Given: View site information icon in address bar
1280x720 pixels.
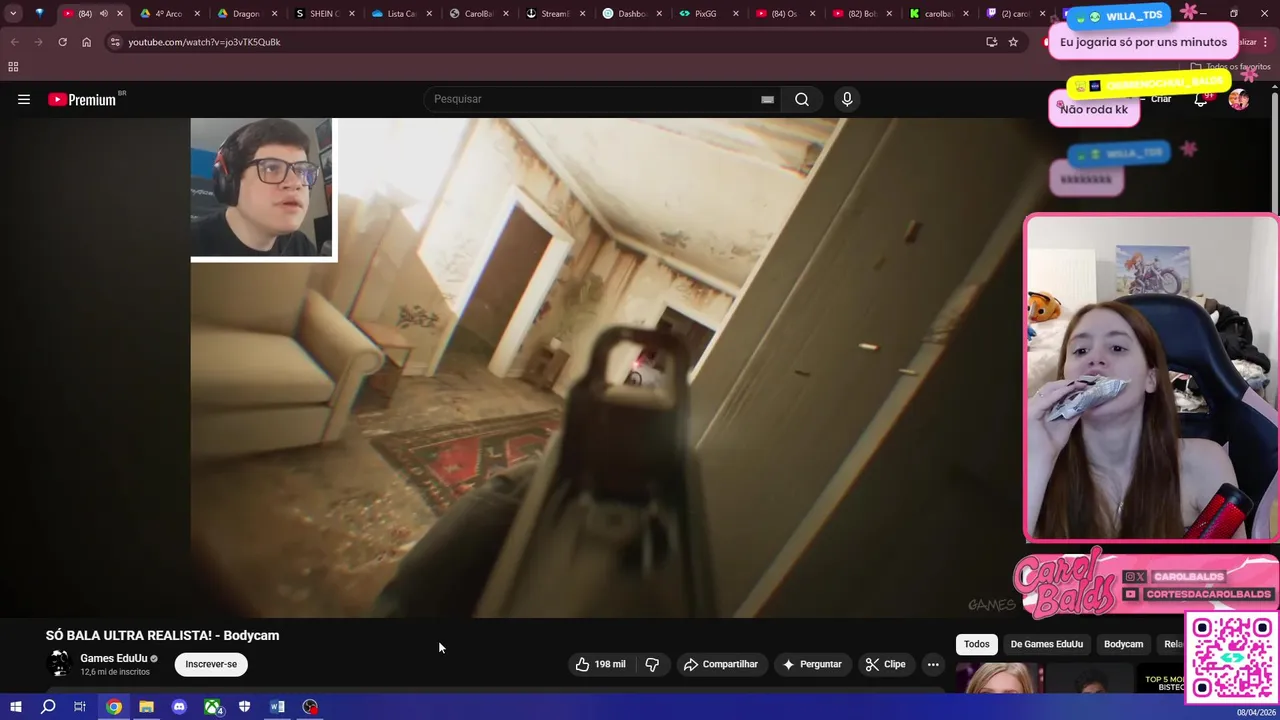Looking at the screenshot, I should click(115, 42).
